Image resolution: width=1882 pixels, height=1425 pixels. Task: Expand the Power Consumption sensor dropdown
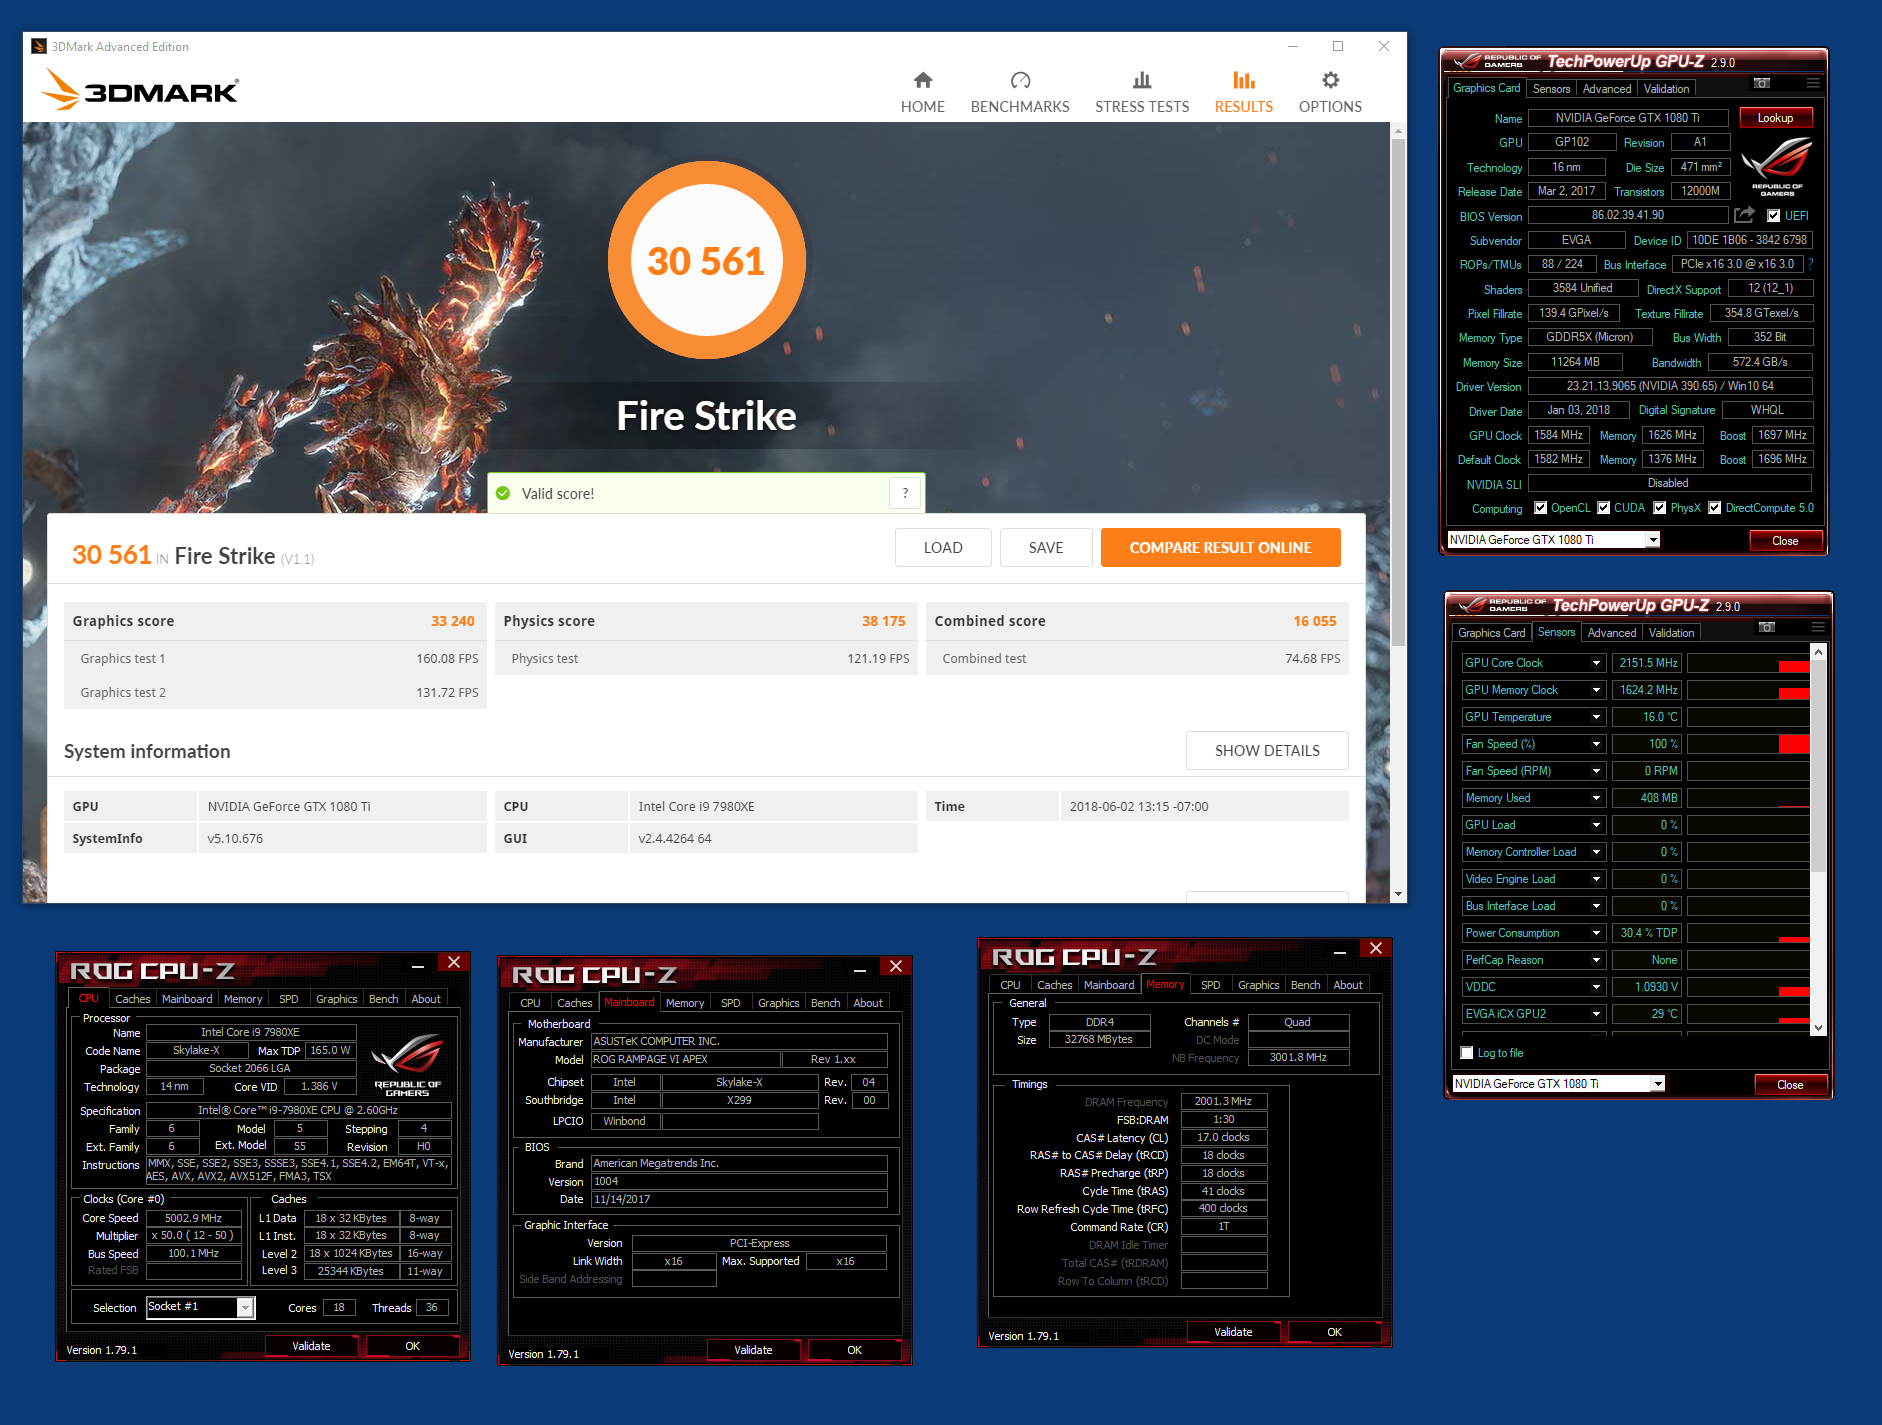(1596, 933)
